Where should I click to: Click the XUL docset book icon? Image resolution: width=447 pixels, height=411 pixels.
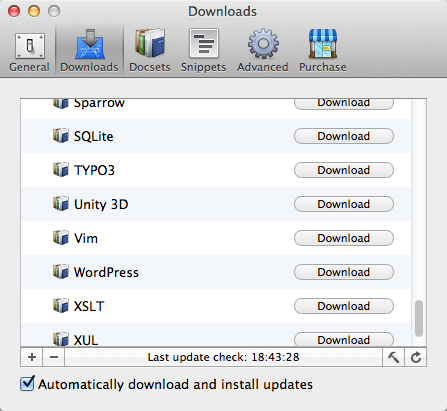pos(61,339)
